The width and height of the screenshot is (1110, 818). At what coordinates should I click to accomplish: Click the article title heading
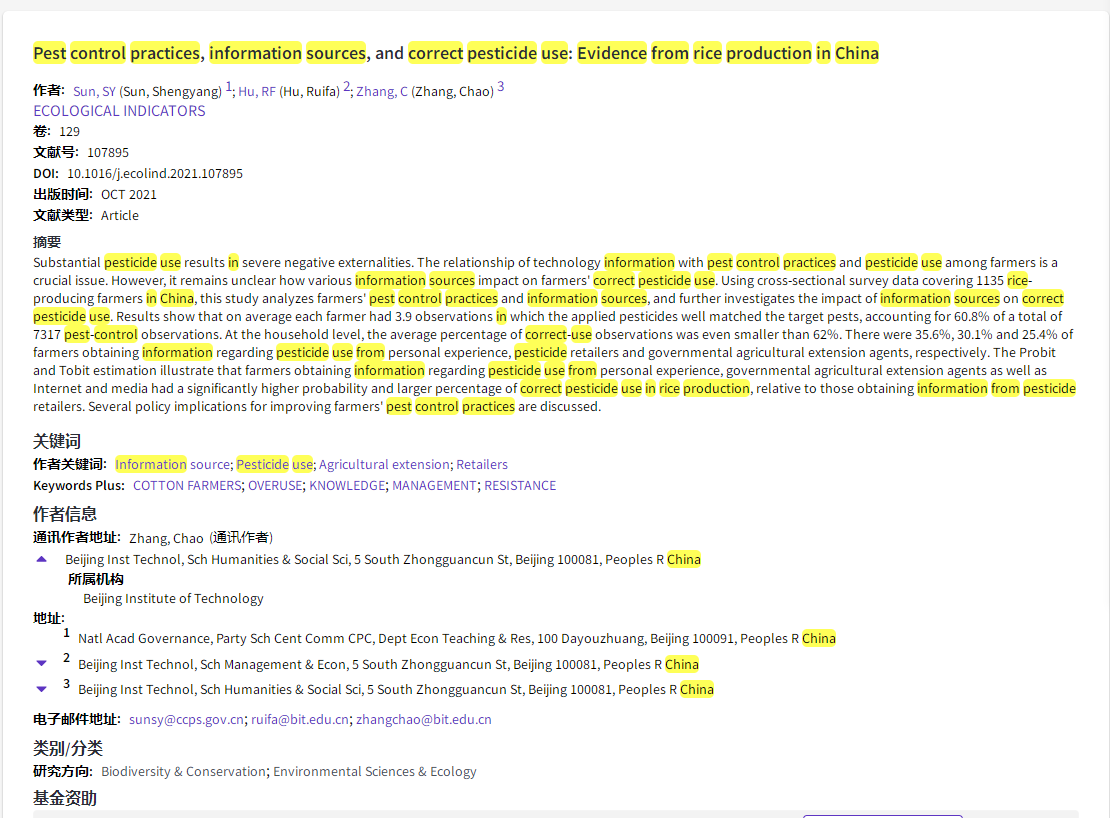[456, 53]
